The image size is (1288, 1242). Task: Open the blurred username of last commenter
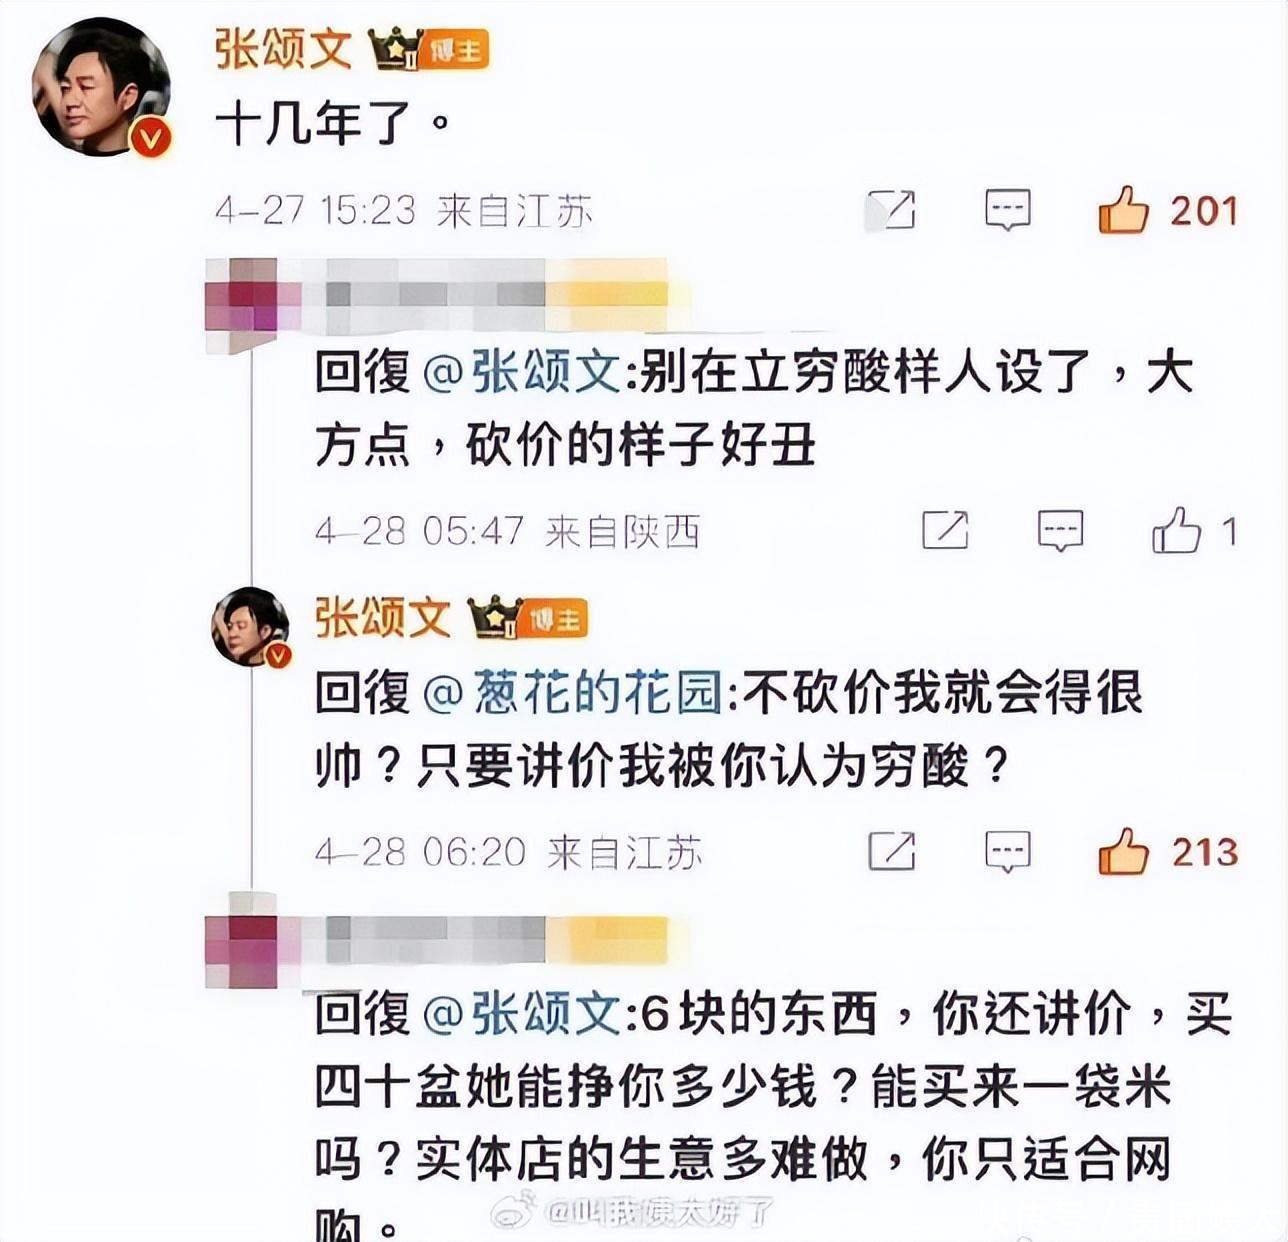(486, 942)
